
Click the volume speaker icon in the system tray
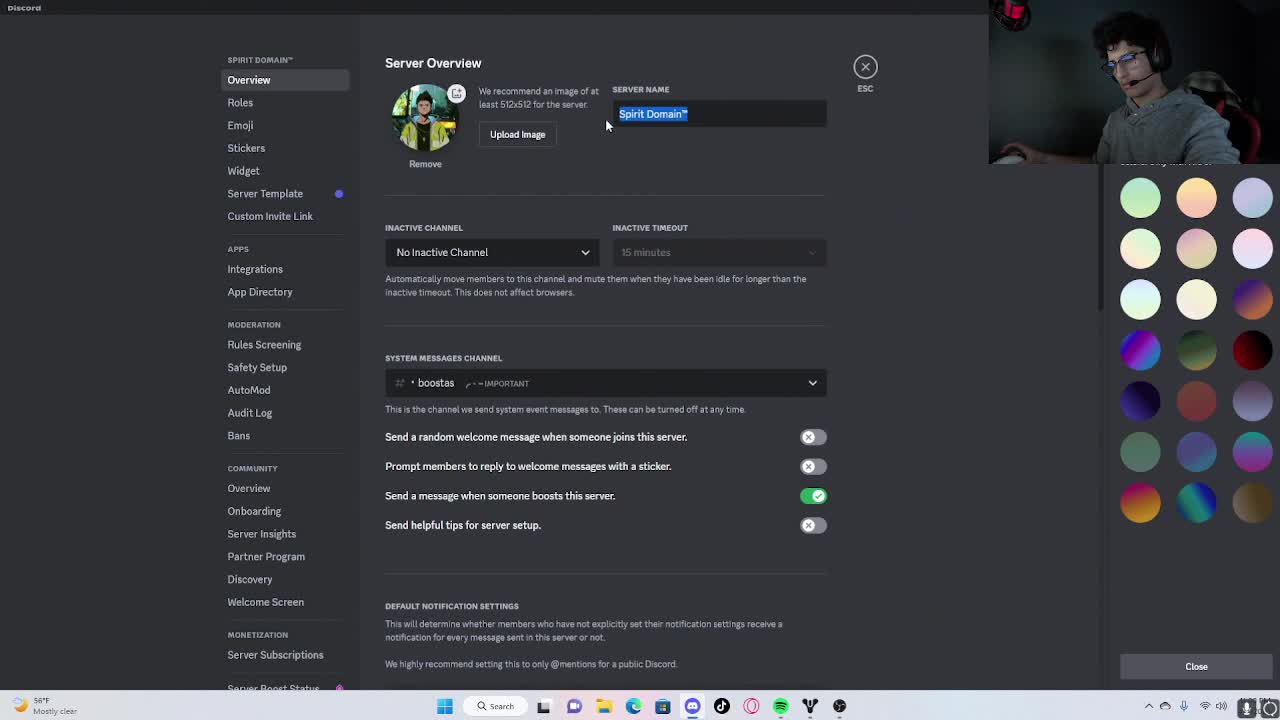1223,706
